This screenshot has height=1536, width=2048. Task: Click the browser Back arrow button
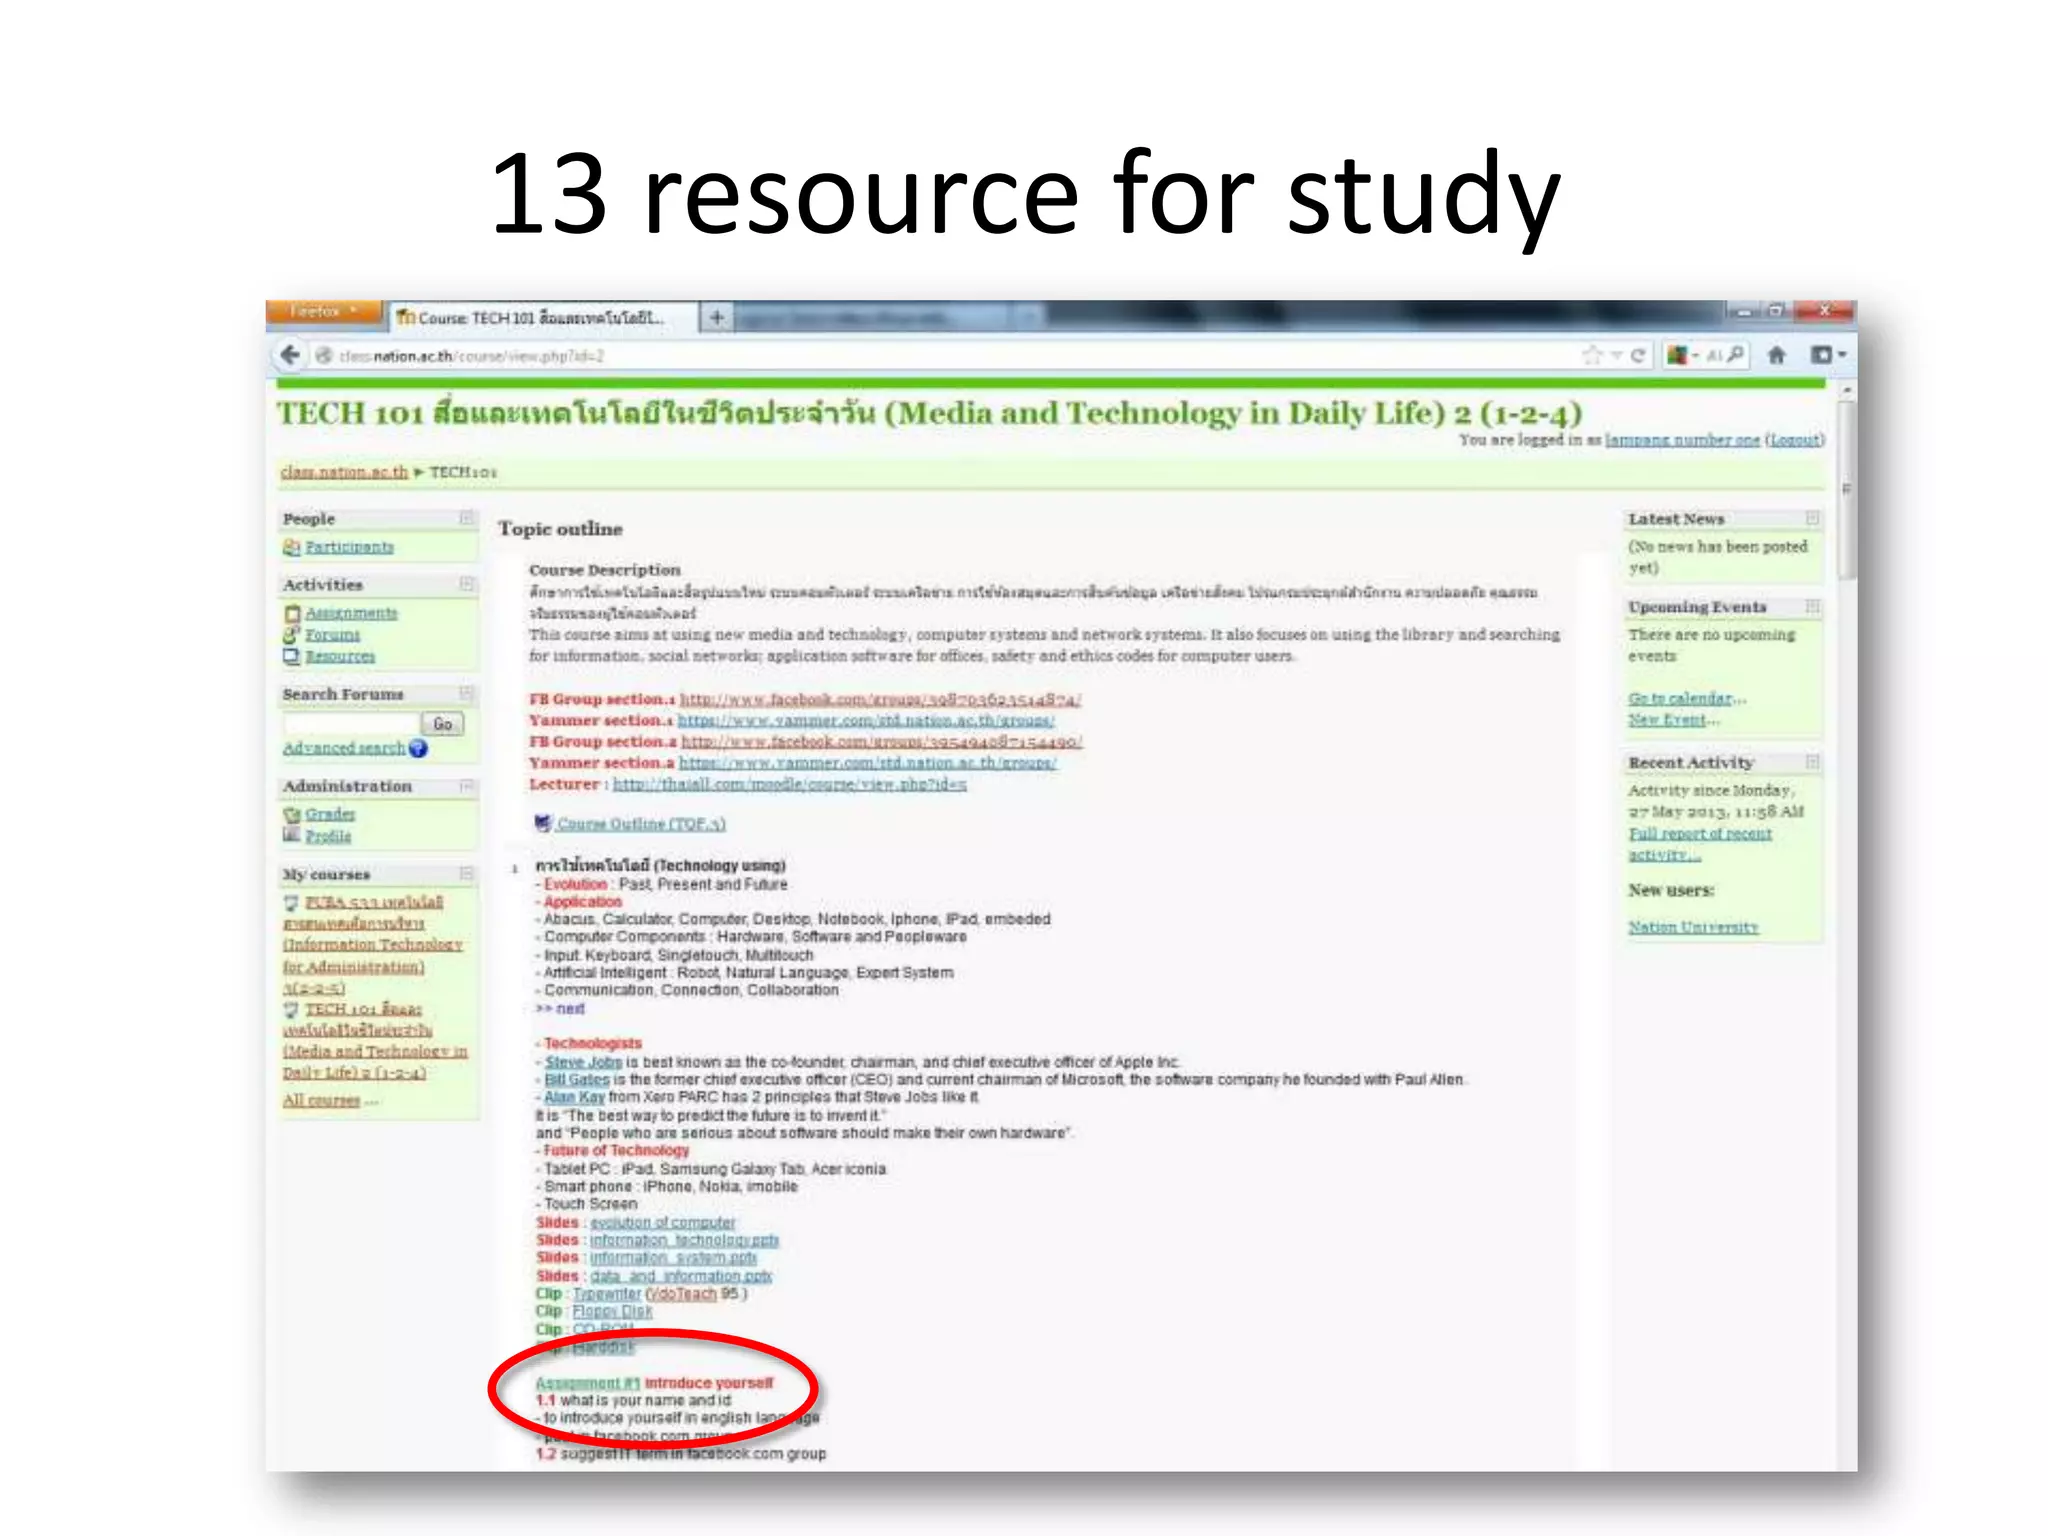(290, 355)
